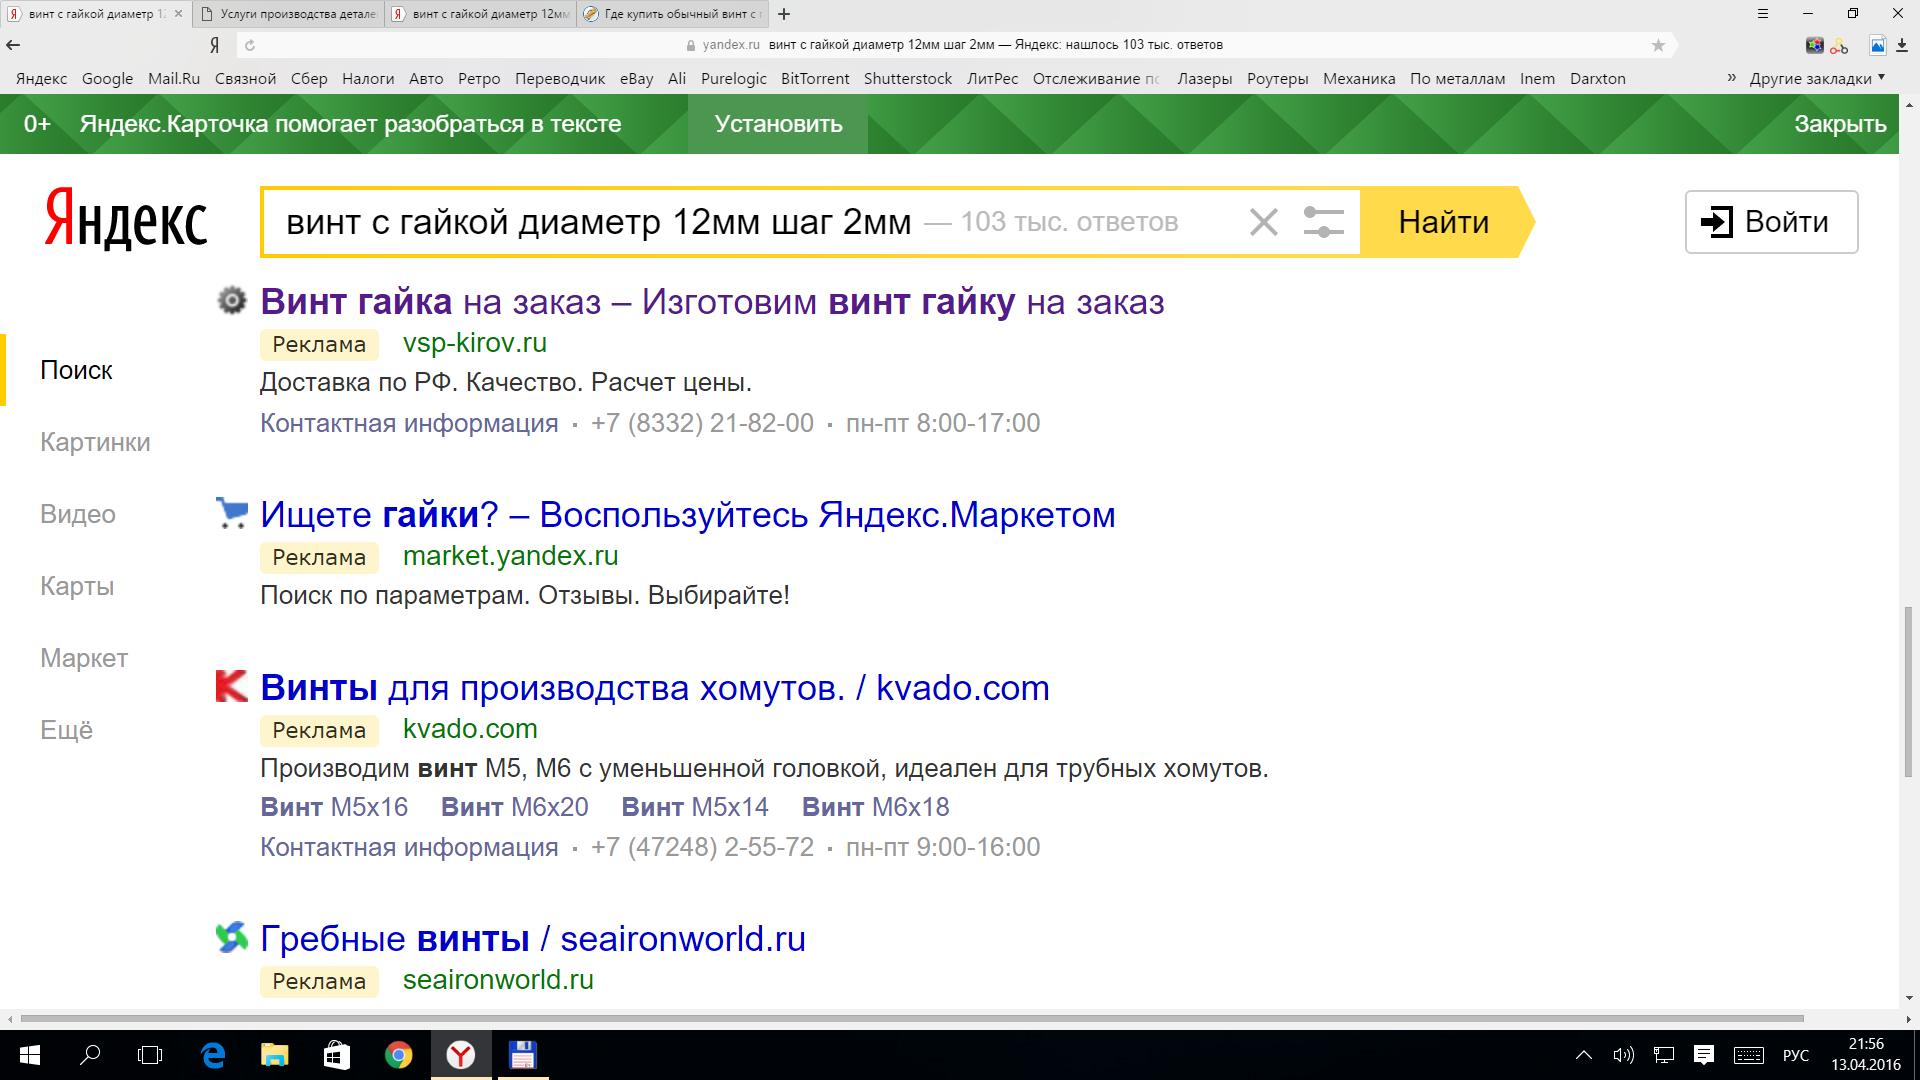This screenshot has height=1080, width=1920.
Task: Click the Войти login button
Action: [x=1771, y=222]
